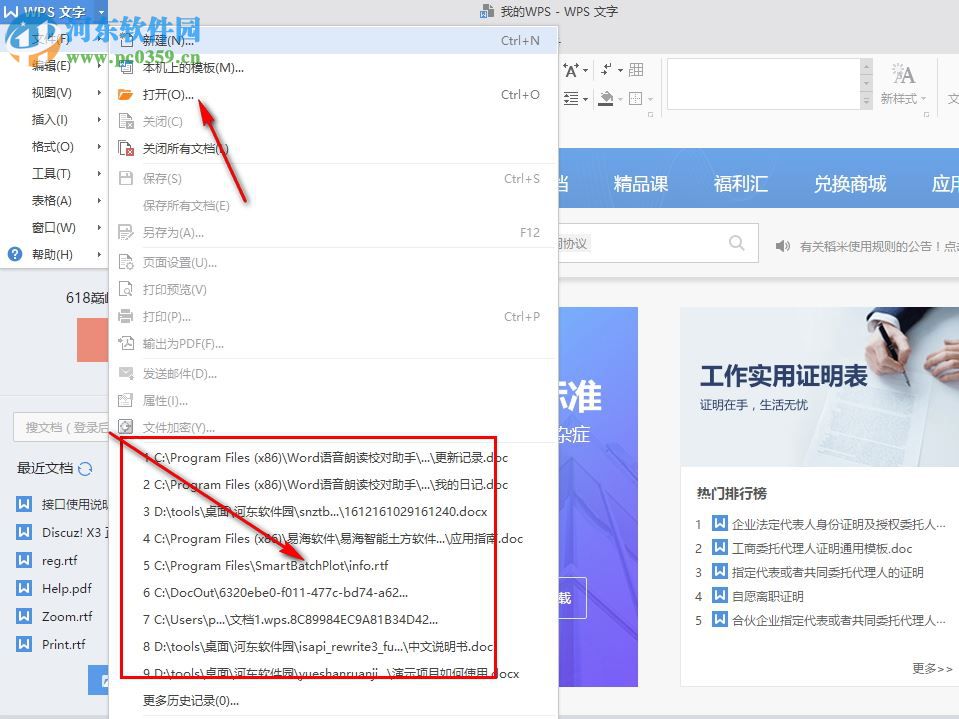The image size is (959, 719).
Task: Open the 新样式 dropdown arrow
Action: [x=925, y=97]
